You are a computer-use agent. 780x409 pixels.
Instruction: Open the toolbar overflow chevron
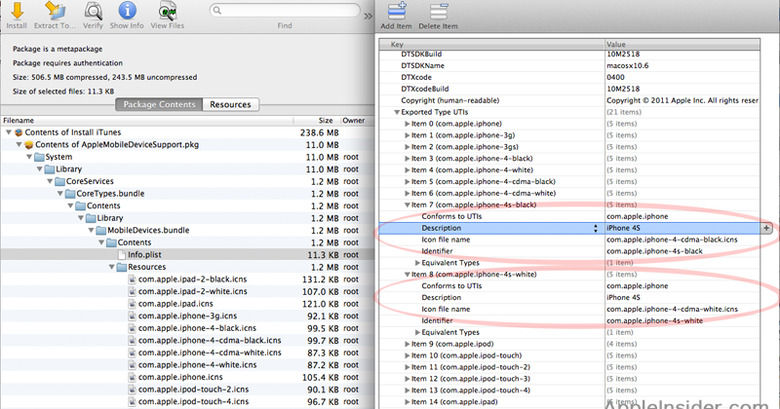coord(368,16)
